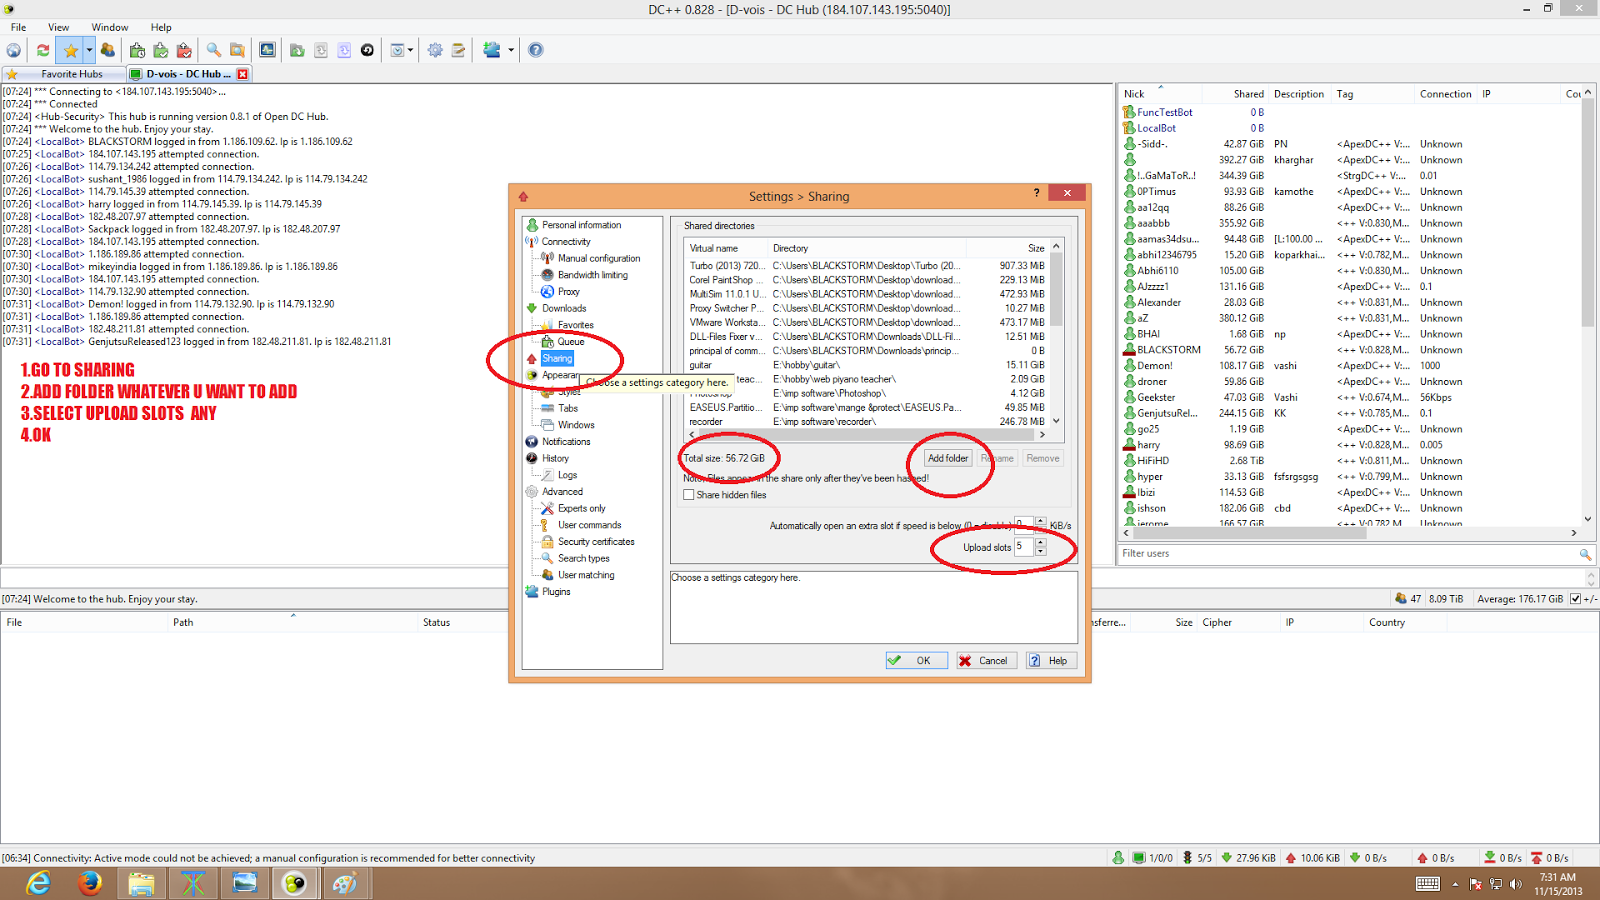This screenshot has height=900, width=1600.
Task: Toggle the checkbox beside the +/- status label
Action: point(1576,599)
